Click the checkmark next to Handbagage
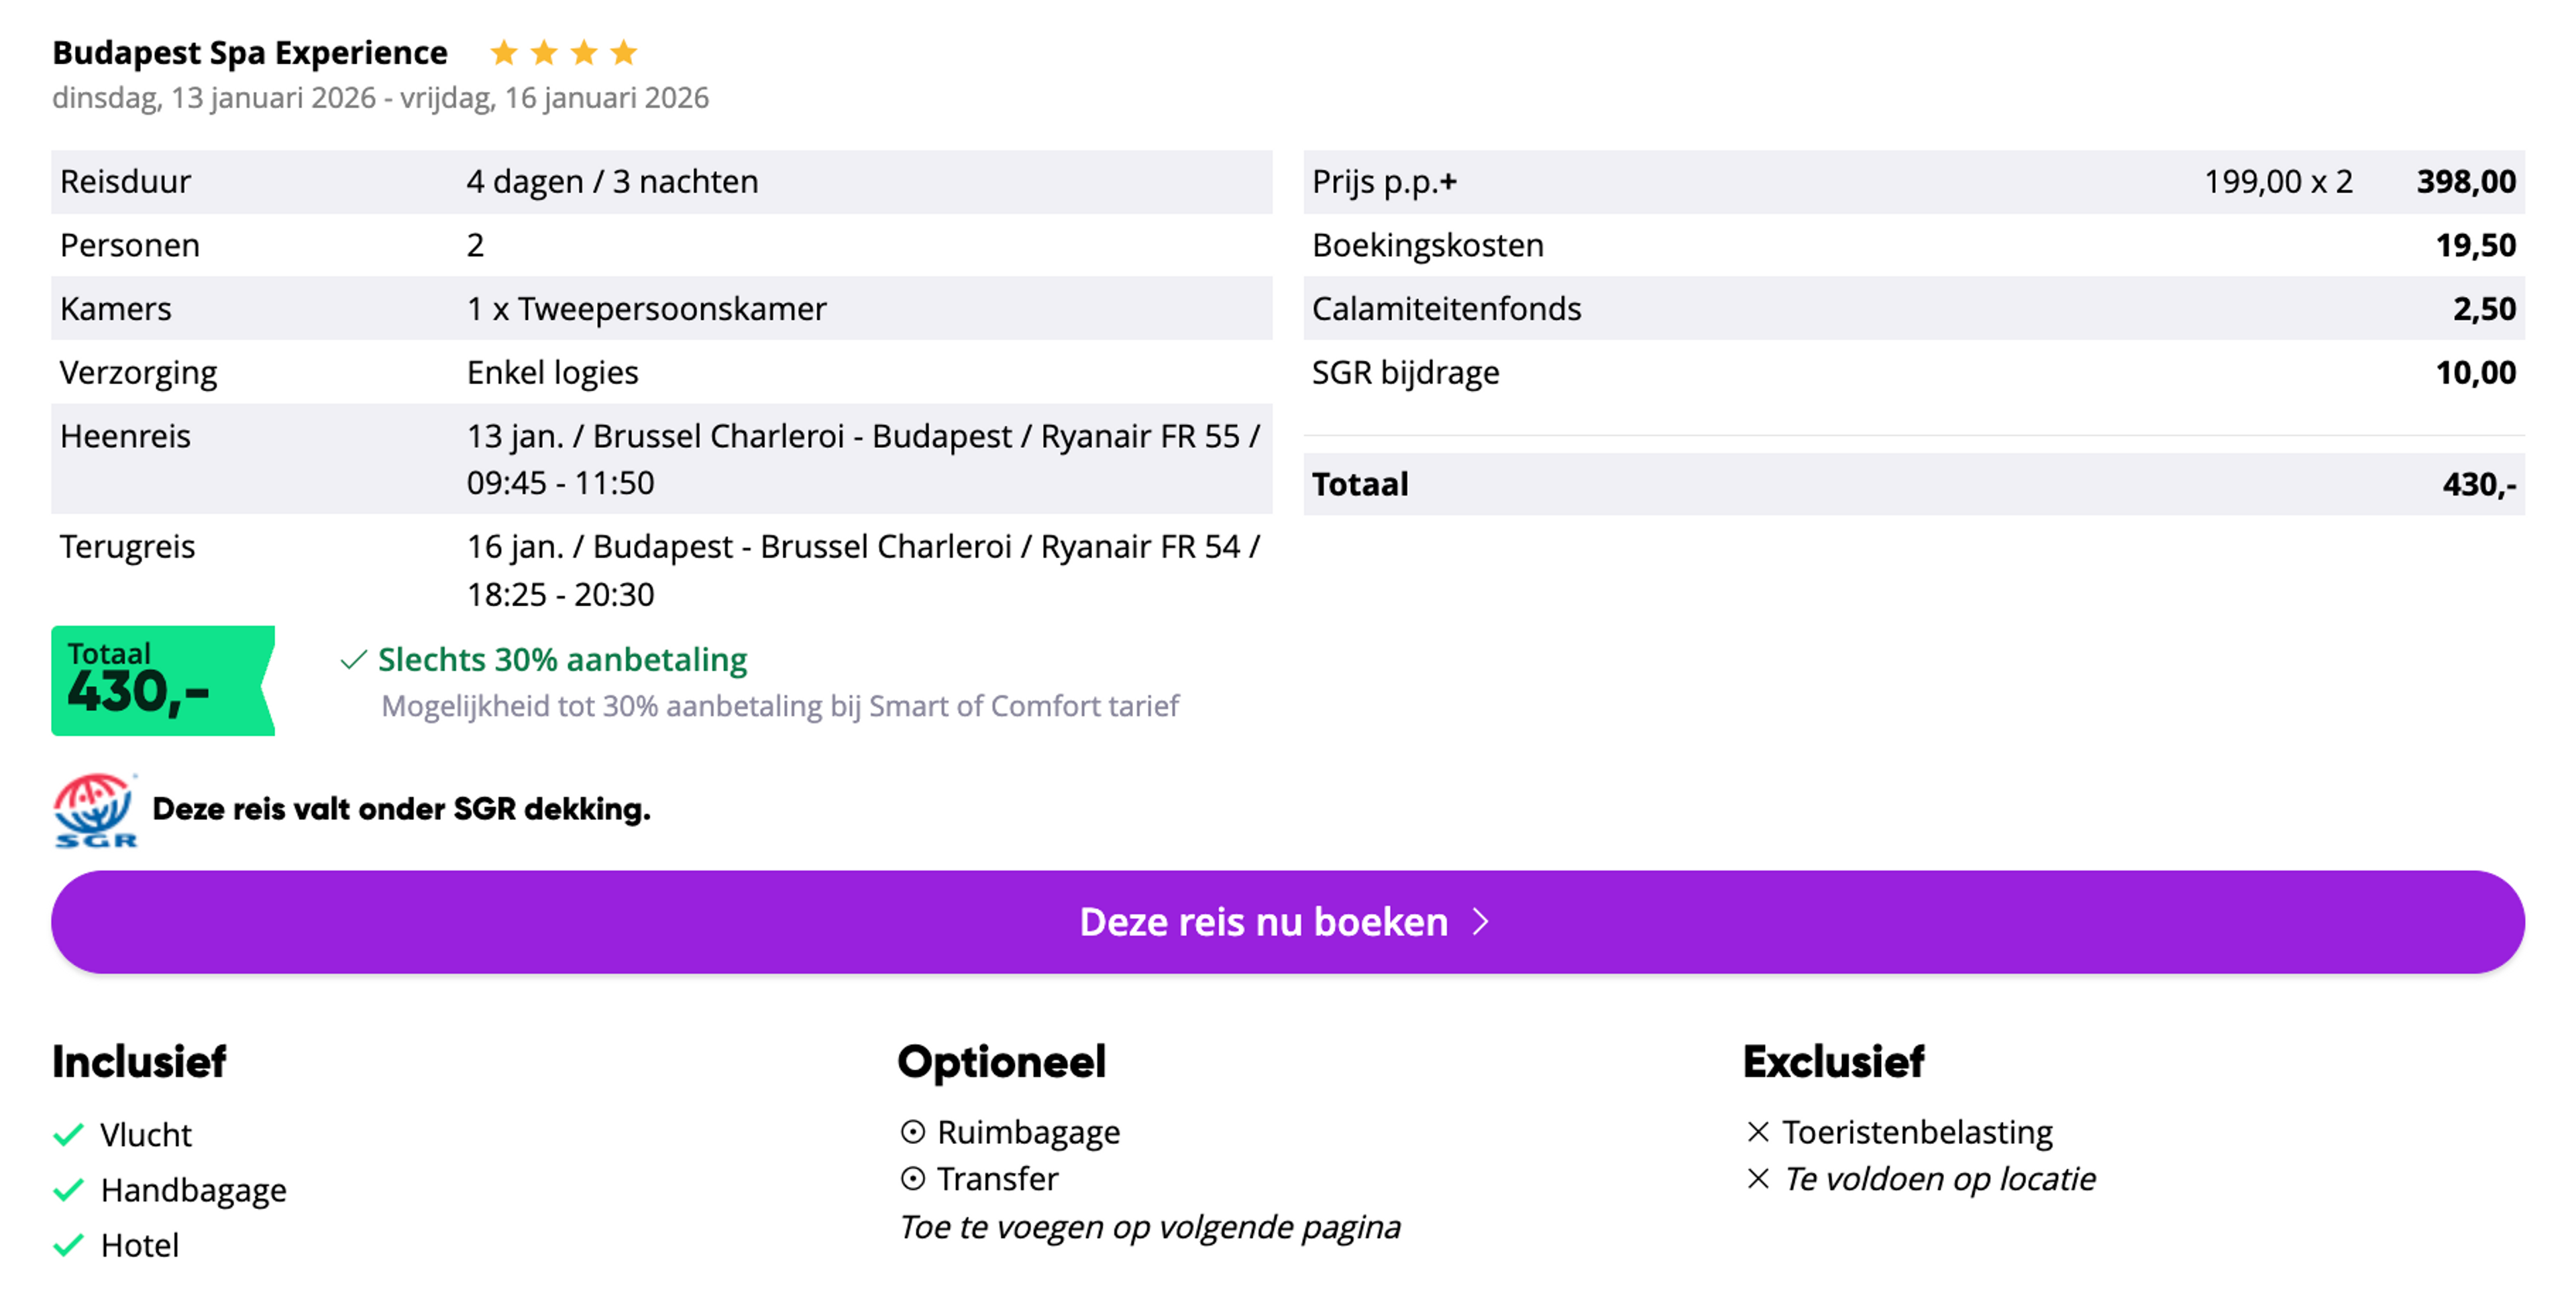Screen dimensions: 2576x1313 tap(68, 1190)
